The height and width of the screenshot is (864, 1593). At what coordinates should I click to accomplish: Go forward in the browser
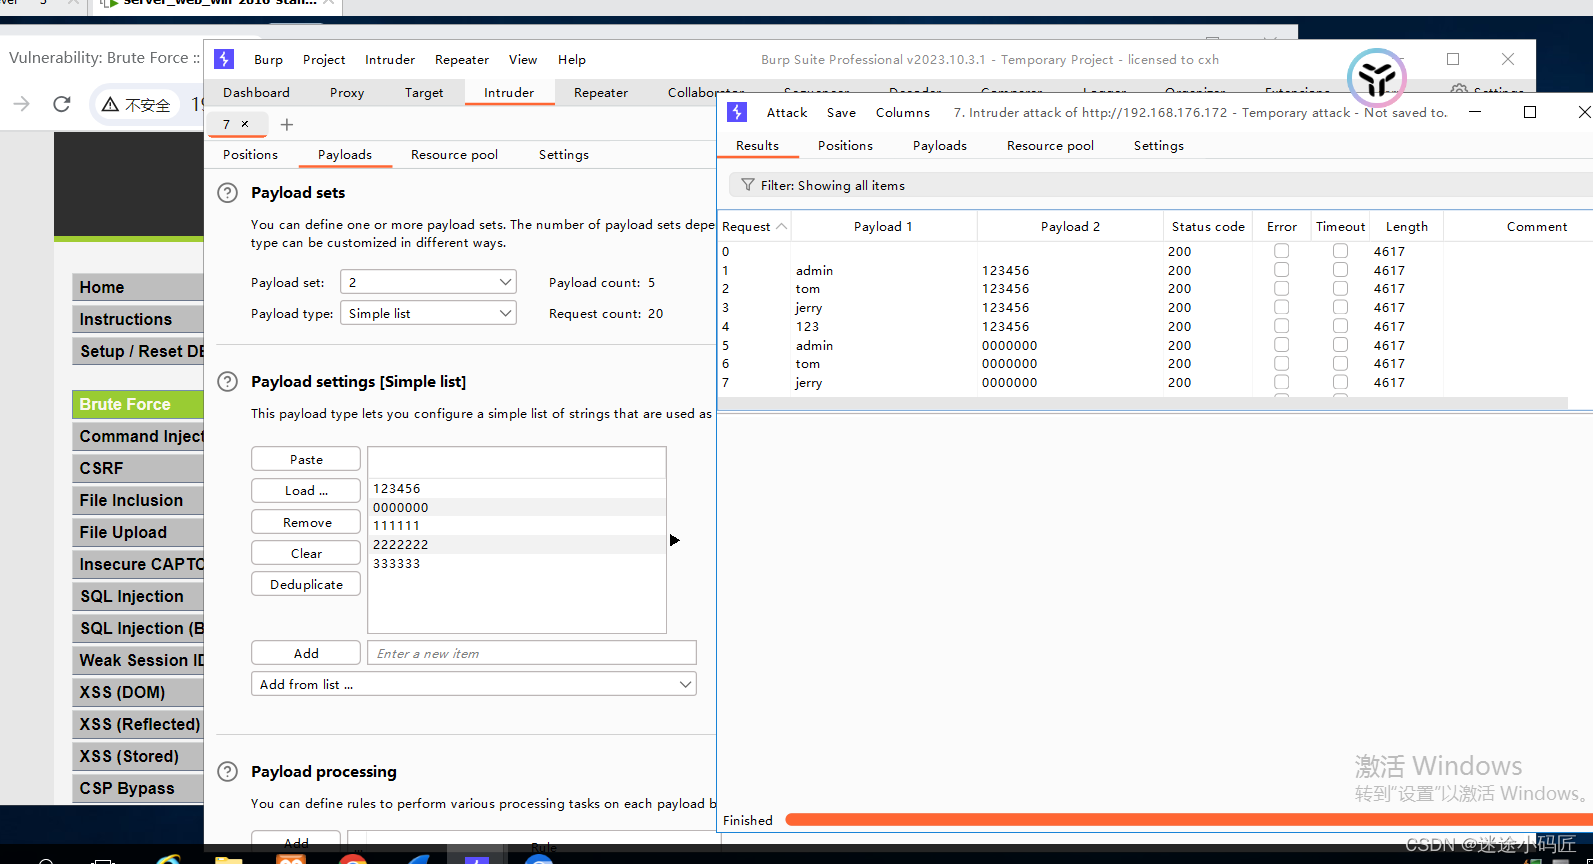click(x=21, y=104)
